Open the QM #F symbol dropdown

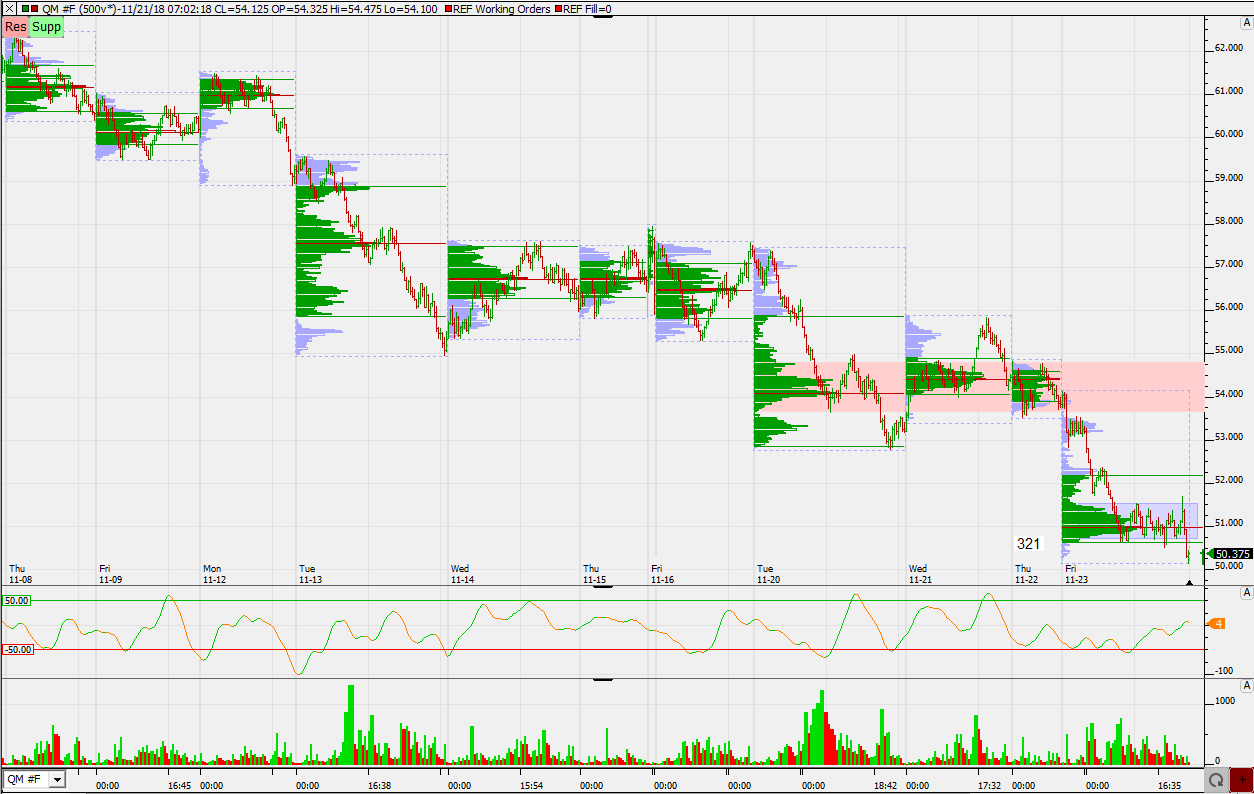[x=57, y=779]
